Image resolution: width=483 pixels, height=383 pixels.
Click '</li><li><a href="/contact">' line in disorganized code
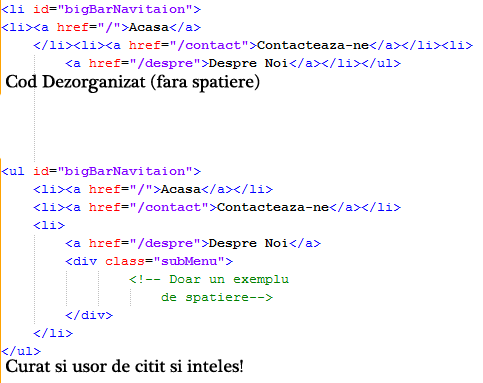253,45
